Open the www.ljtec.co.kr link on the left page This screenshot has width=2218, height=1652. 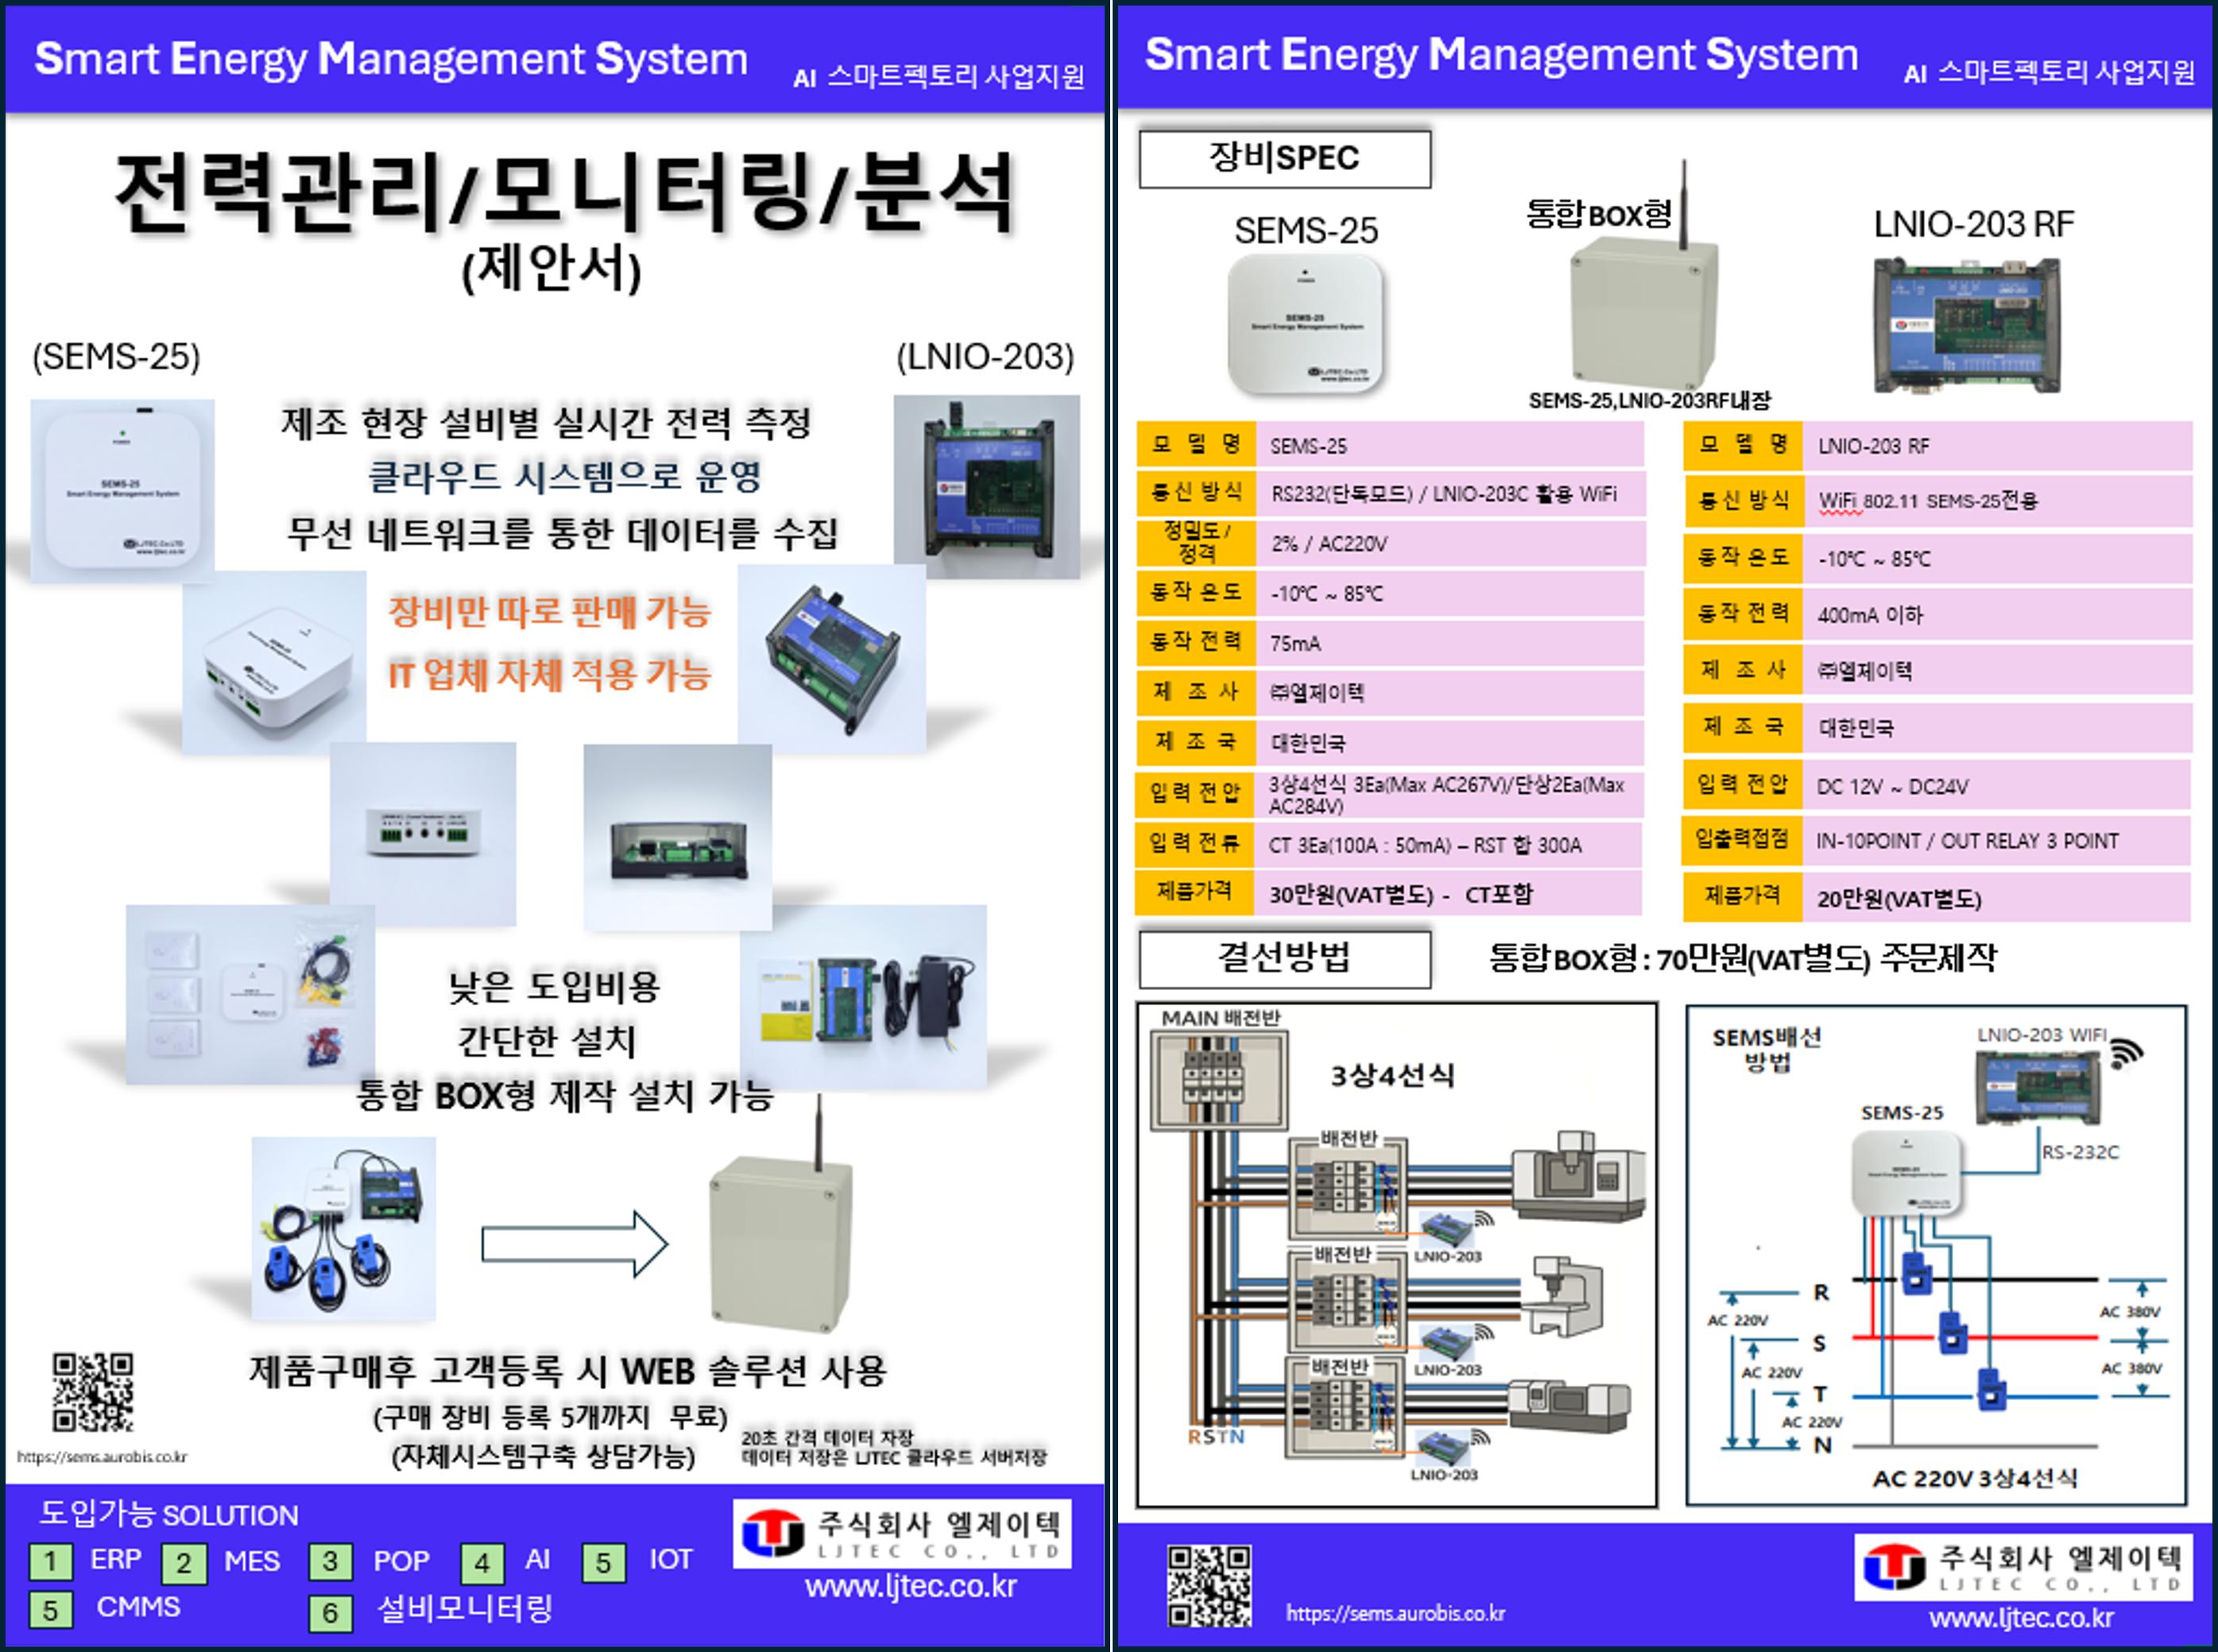(910, 1586)
